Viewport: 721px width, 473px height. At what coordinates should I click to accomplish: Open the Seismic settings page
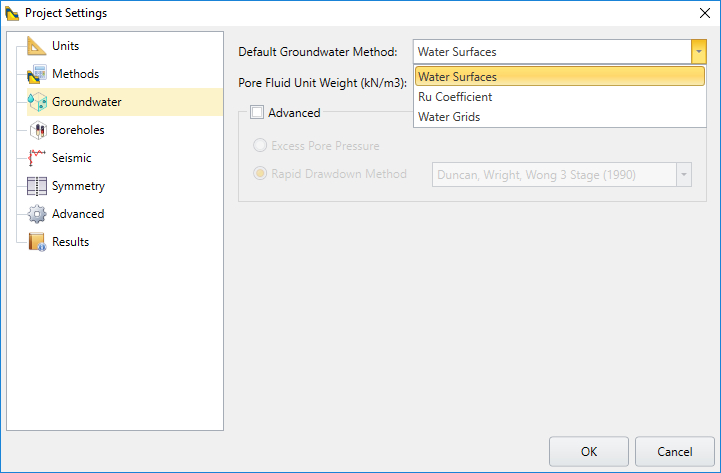[71, 158]
